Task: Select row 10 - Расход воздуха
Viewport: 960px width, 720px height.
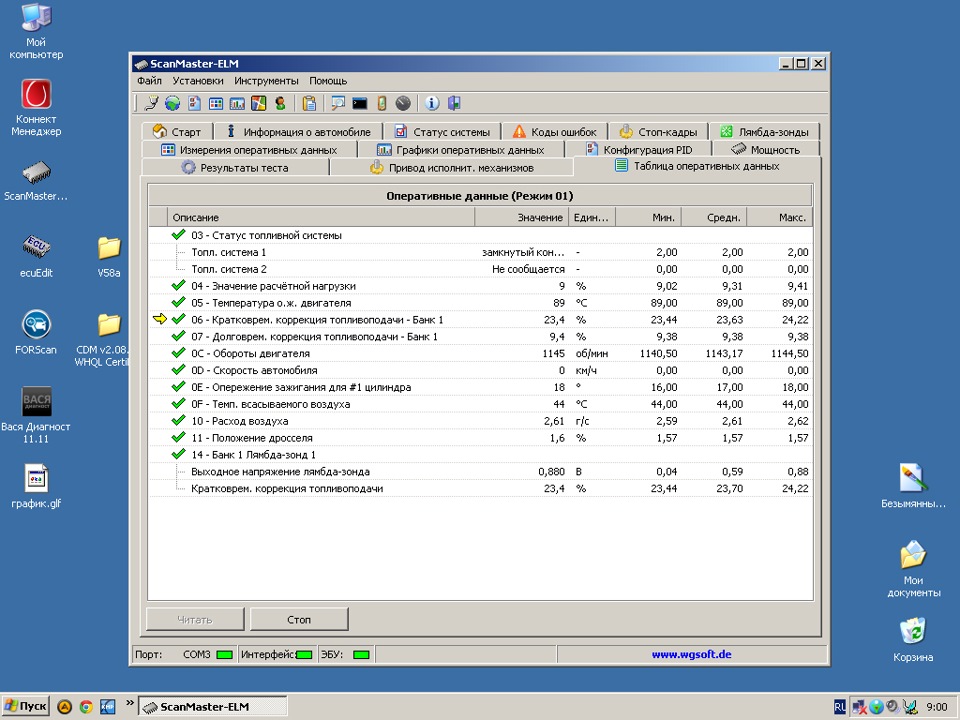Action: click(481, 421)
